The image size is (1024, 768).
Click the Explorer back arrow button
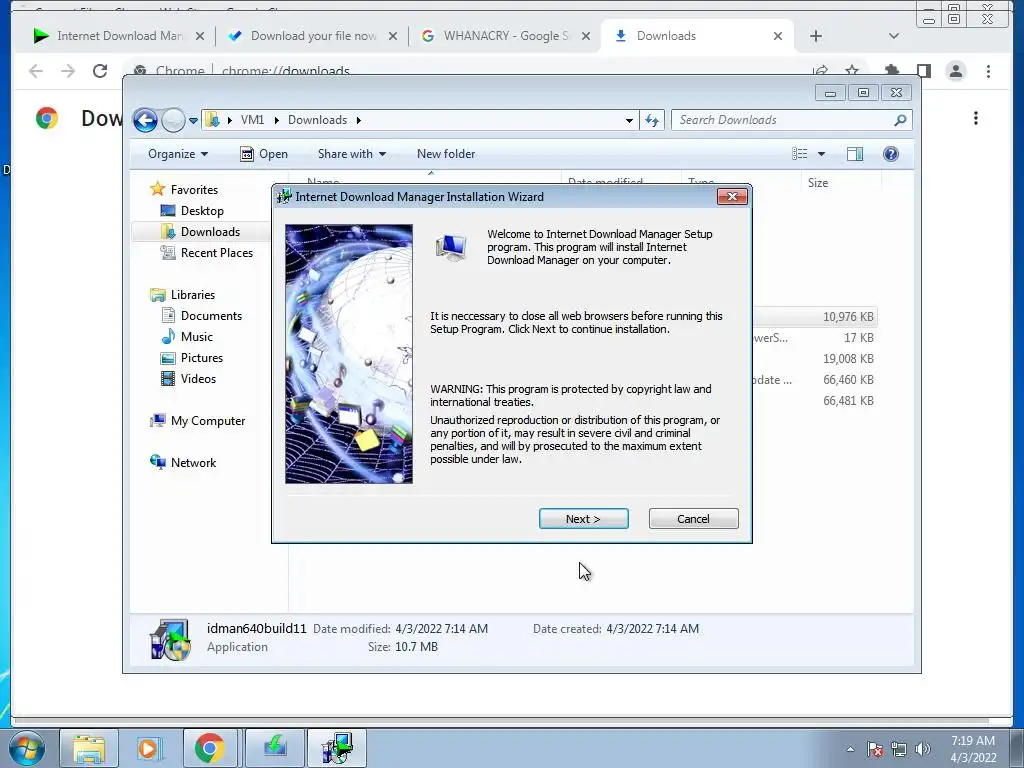[145, 120]
